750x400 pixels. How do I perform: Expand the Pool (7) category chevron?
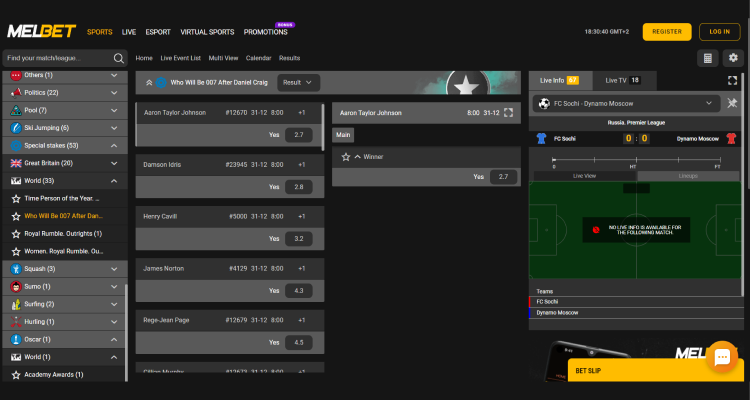point(114,111)
